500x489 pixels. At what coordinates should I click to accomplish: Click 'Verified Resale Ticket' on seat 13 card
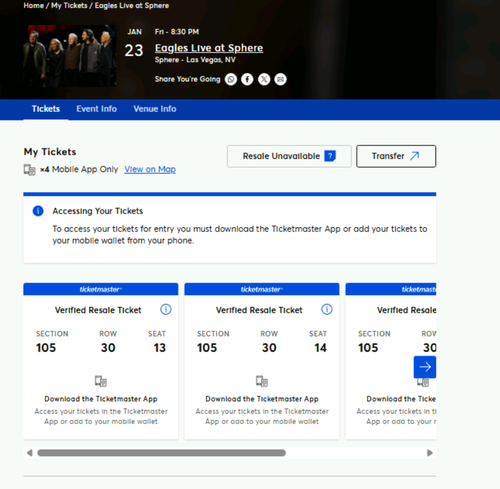pyautogui.click(x=98, y=310)
